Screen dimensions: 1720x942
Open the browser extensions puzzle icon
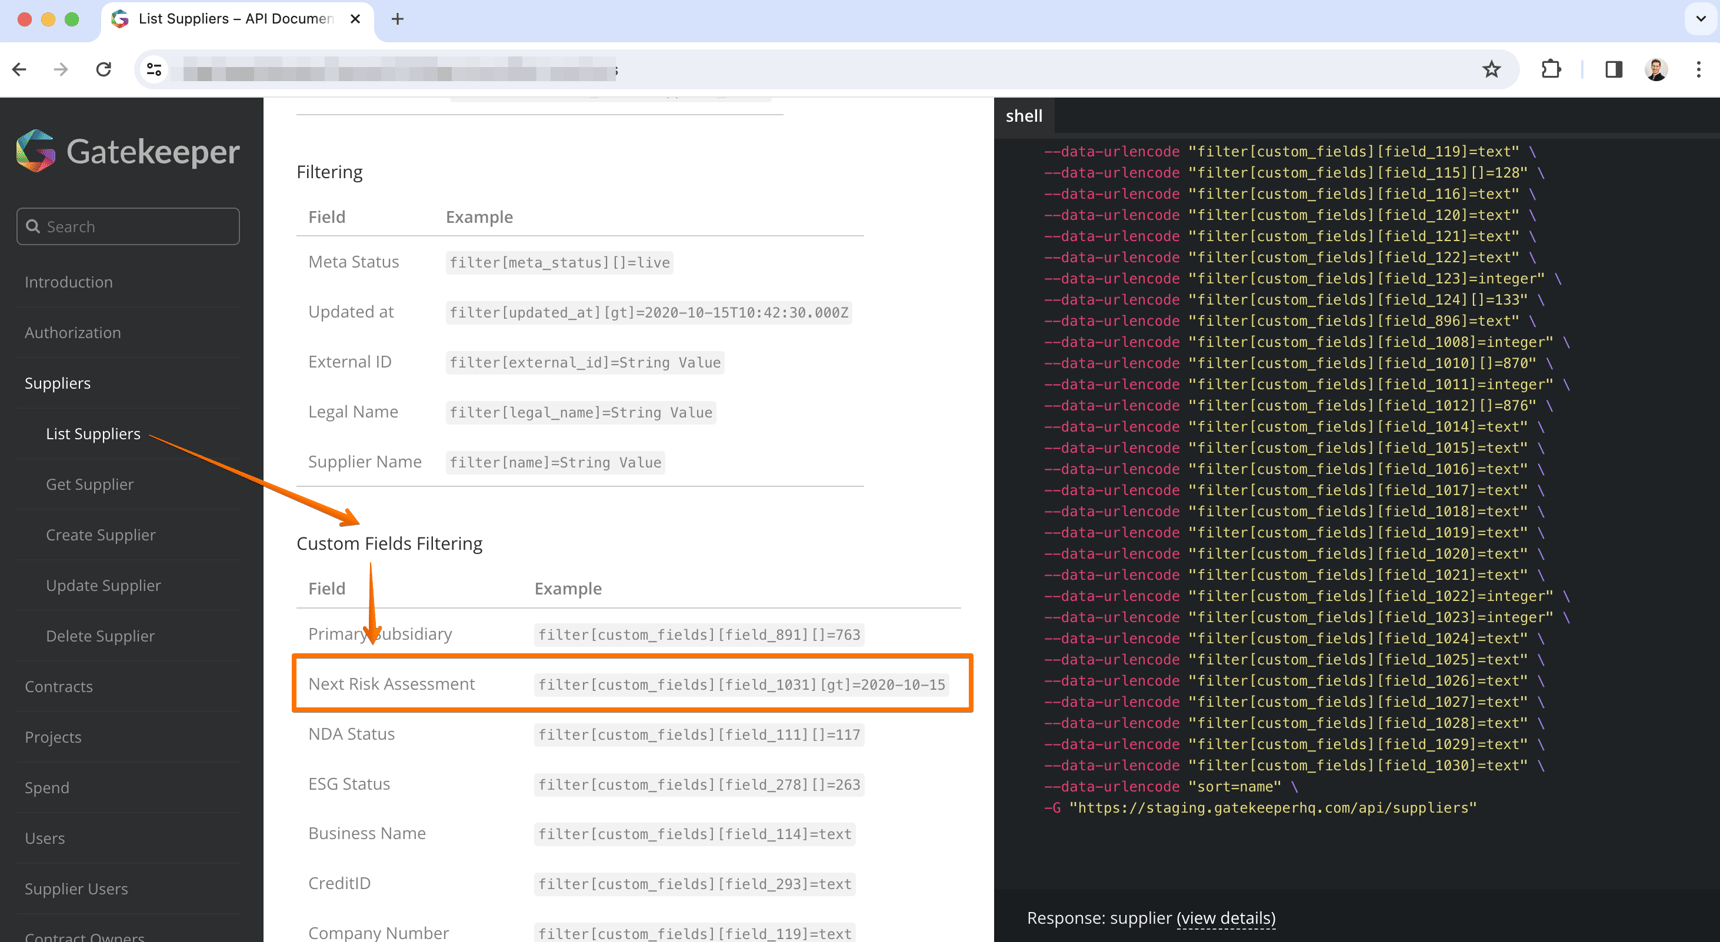(x=1551, y=69)
